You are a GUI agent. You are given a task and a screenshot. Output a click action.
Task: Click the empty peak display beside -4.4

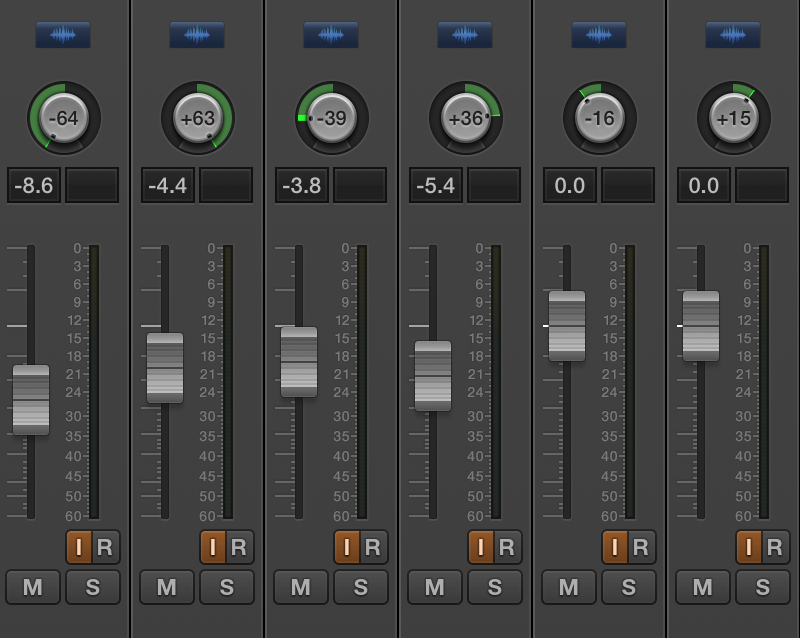coord(227,185)
